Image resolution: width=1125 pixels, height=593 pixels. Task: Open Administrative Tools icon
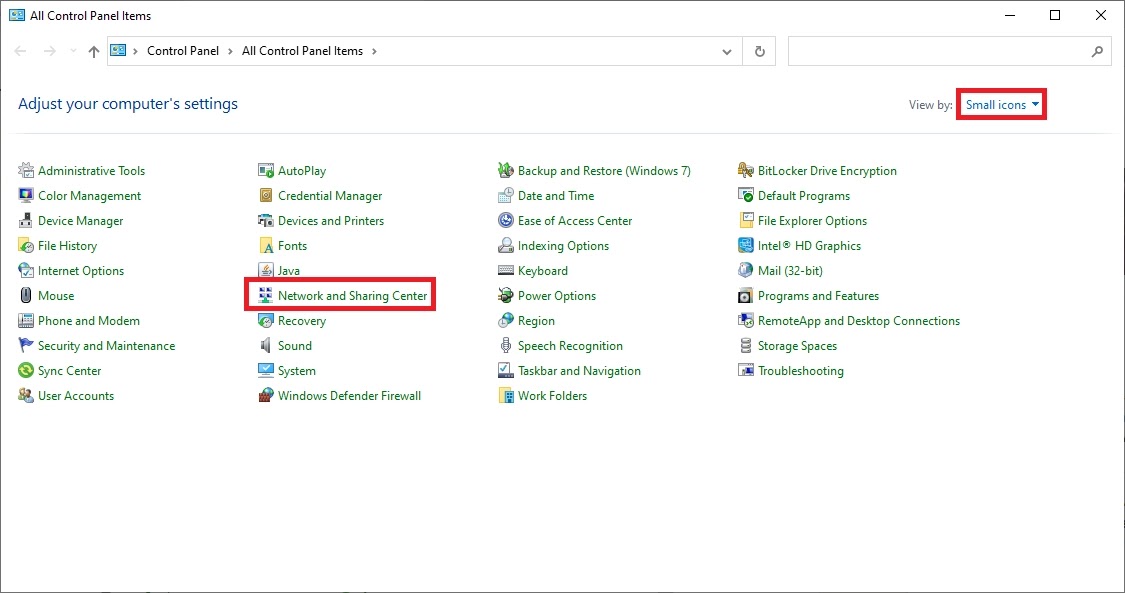pyautogui.click(x=26, y=171)
